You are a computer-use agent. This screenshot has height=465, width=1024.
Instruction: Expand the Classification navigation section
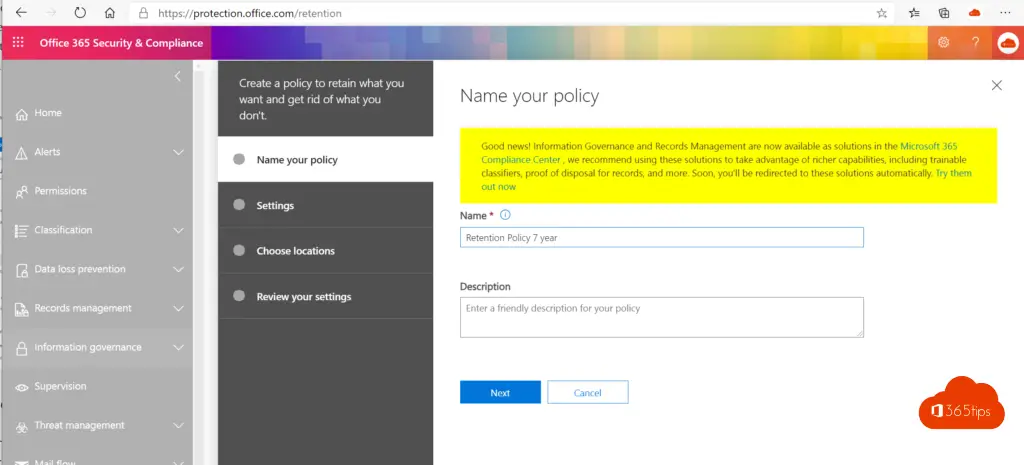tap(178, 230)
